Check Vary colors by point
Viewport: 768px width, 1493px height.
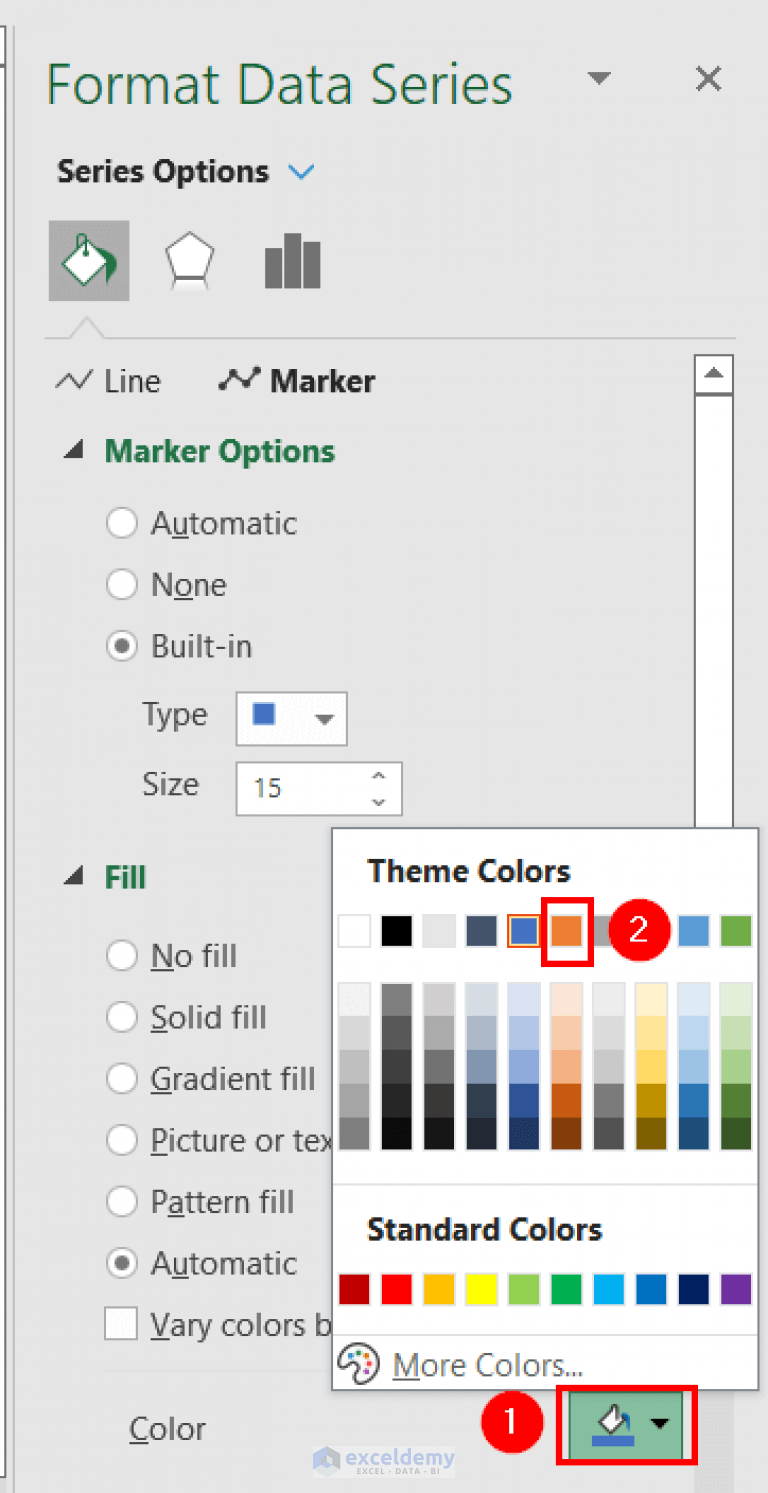pos(121,1323)
